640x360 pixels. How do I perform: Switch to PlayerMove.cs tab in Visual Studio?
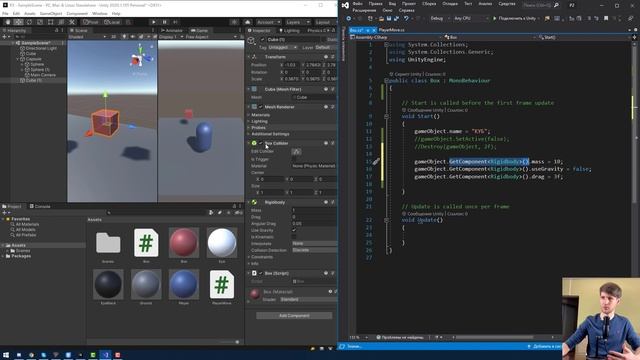tap(391, 30)
